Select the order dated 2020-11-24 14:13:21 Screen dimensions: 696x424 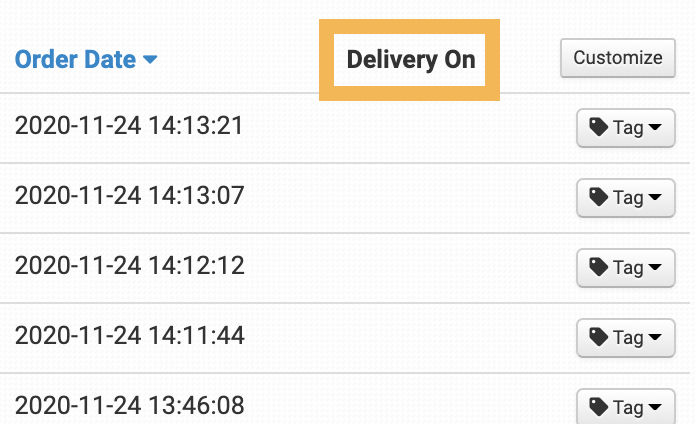point(129,126)
